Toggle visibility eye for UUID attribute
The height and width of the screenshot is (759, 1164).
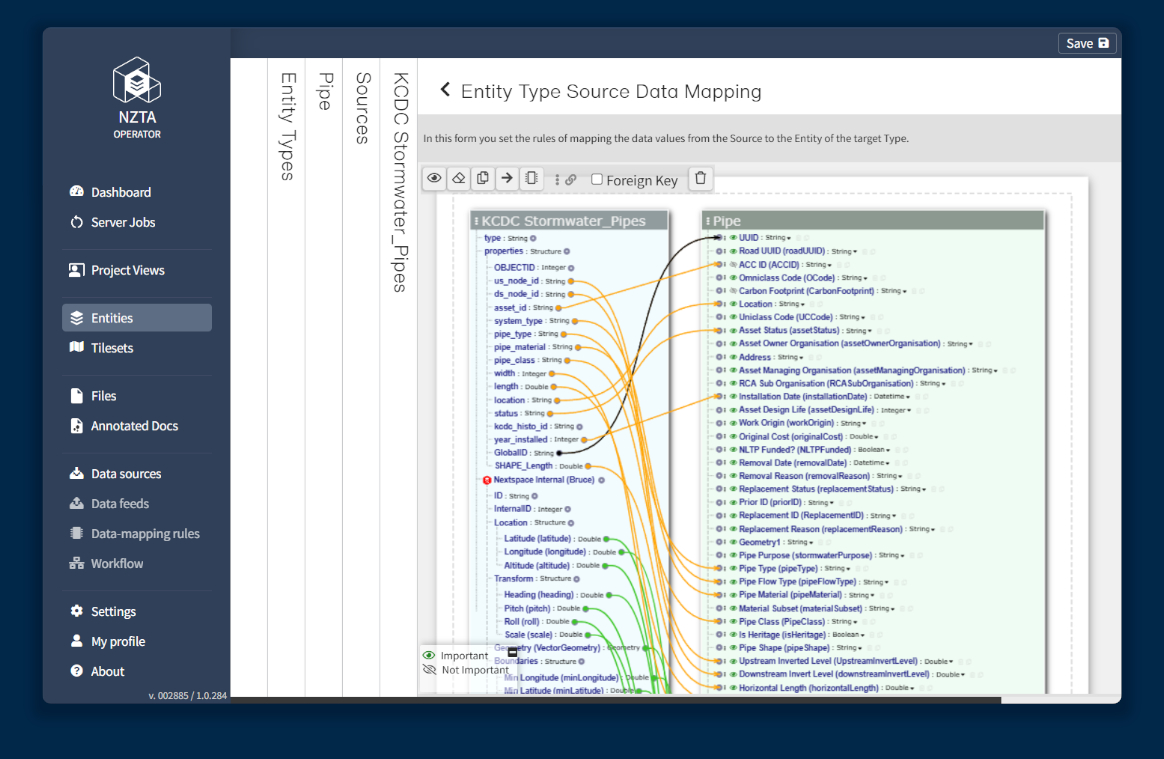pyautogui.click(x=733, y=238)
